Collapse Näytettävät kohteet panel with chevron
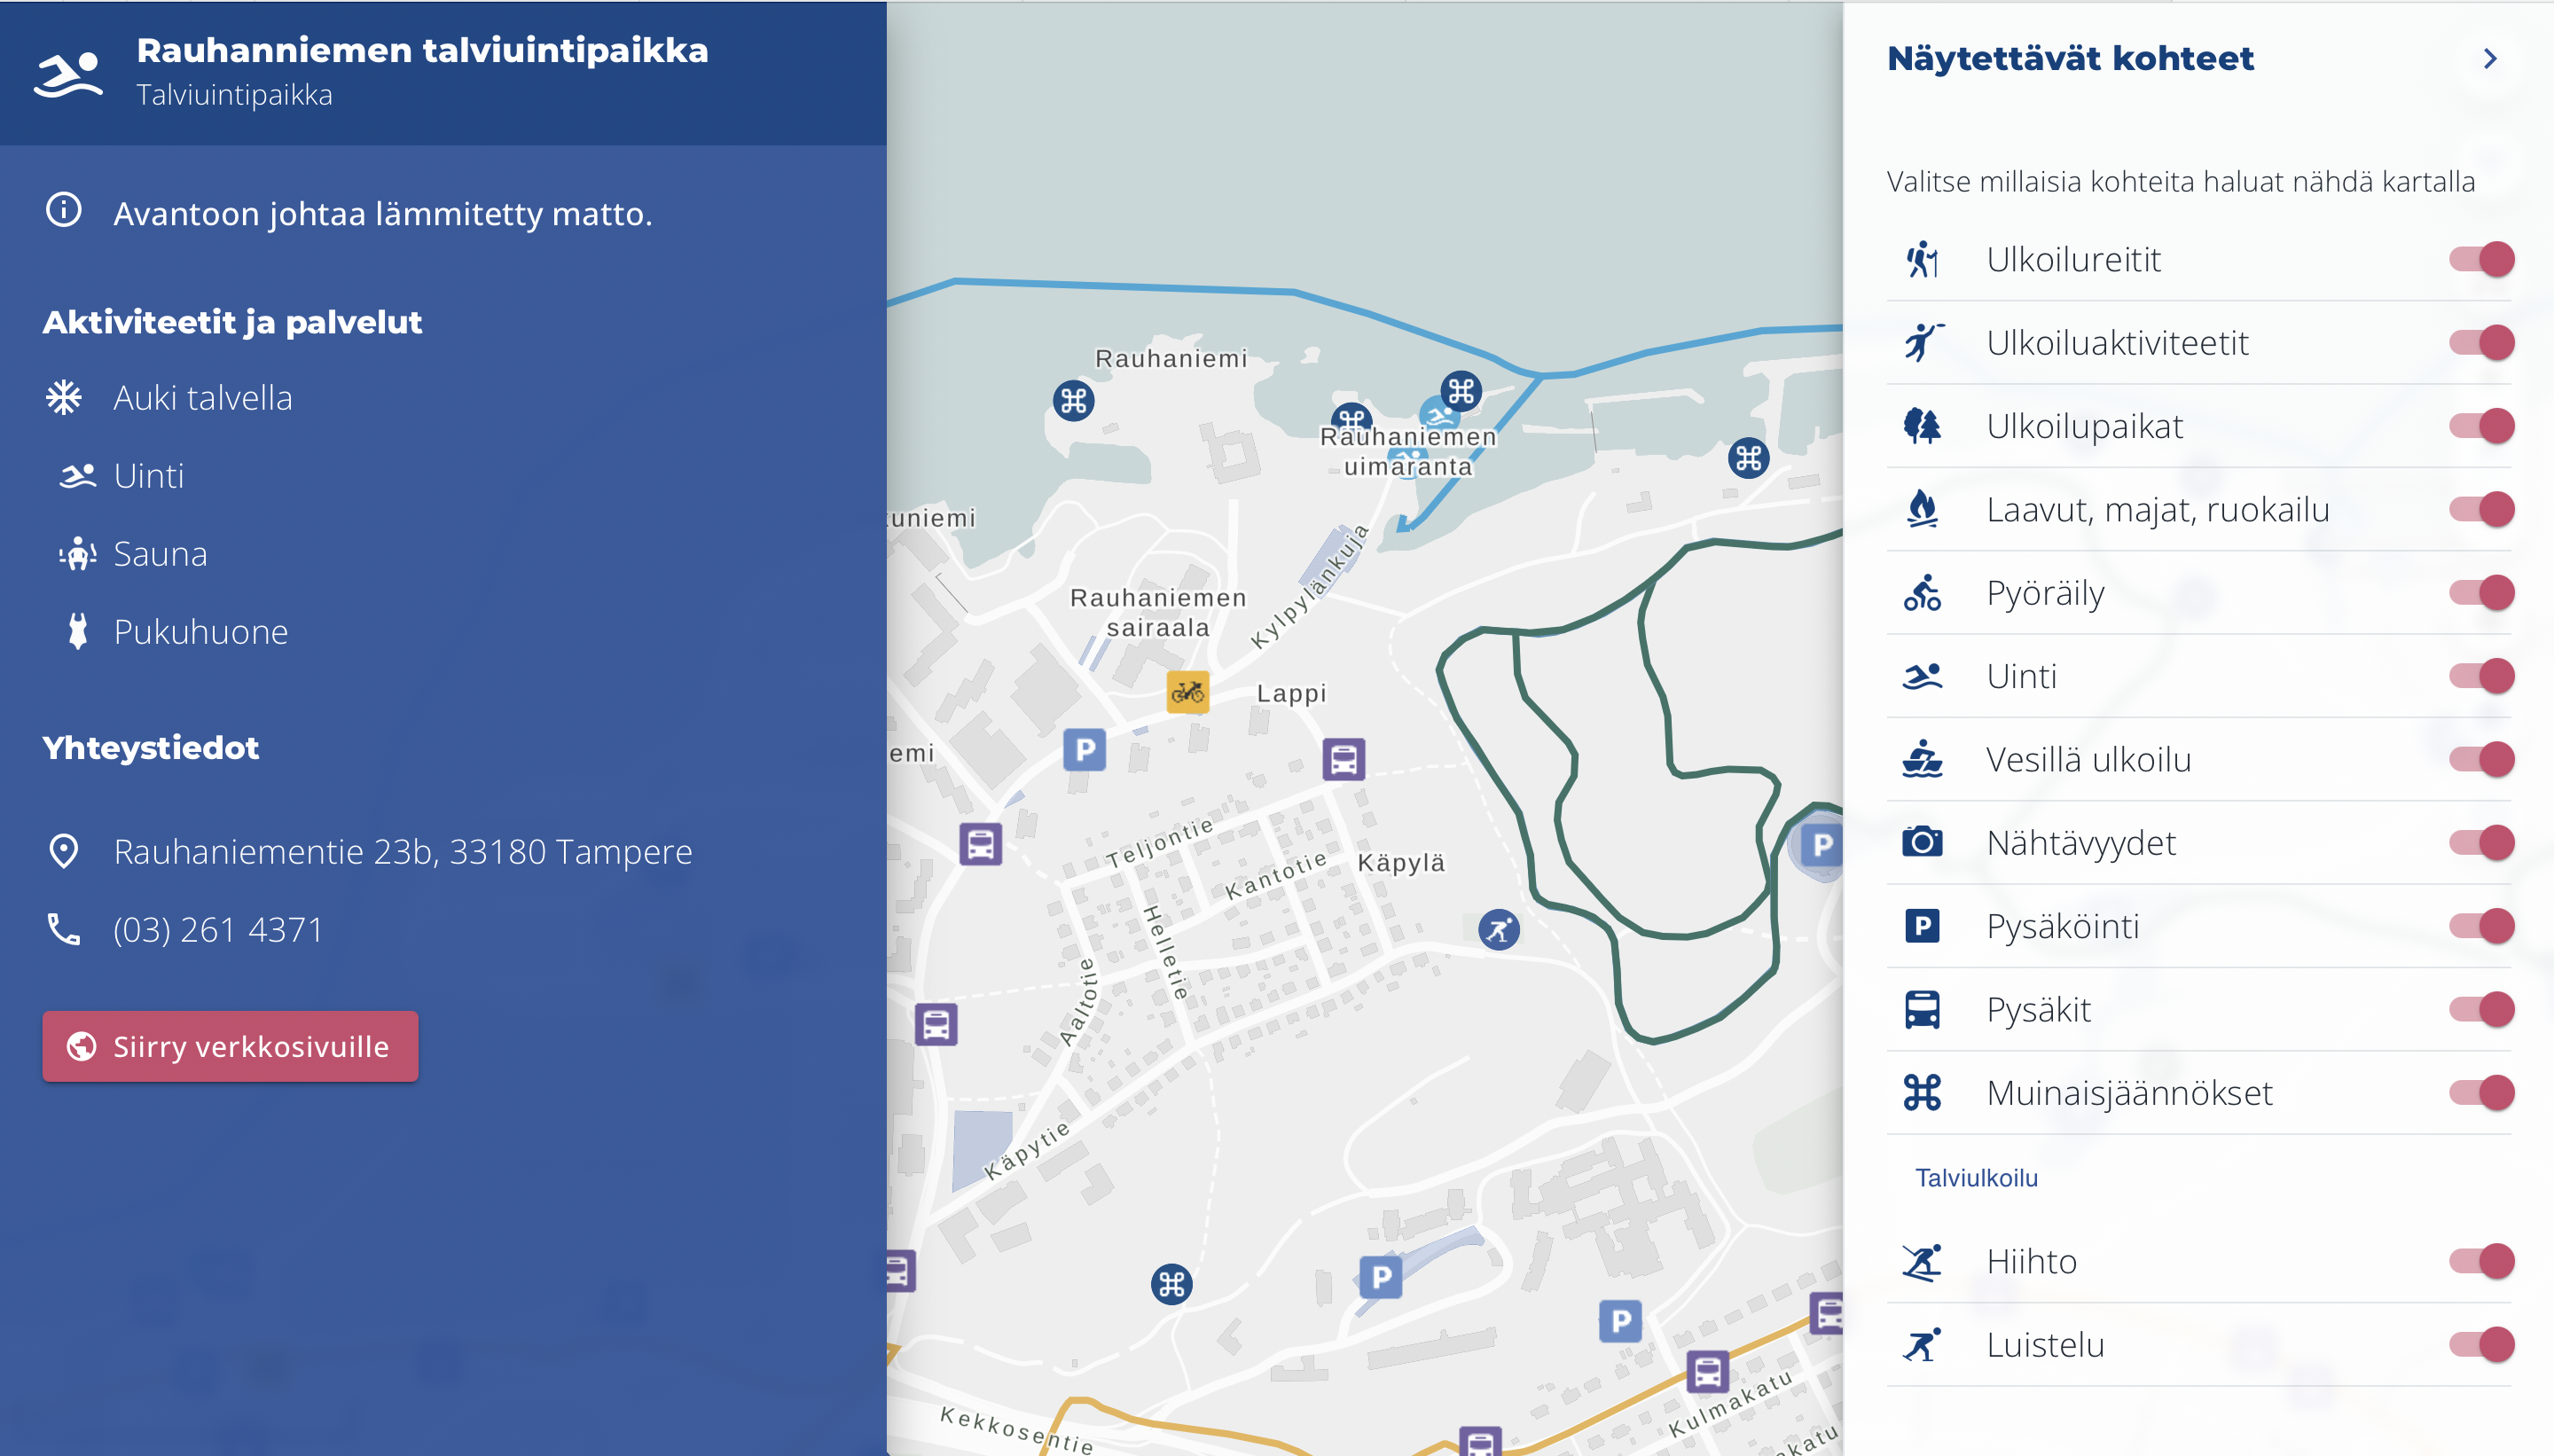 [x=2490, y=59]
